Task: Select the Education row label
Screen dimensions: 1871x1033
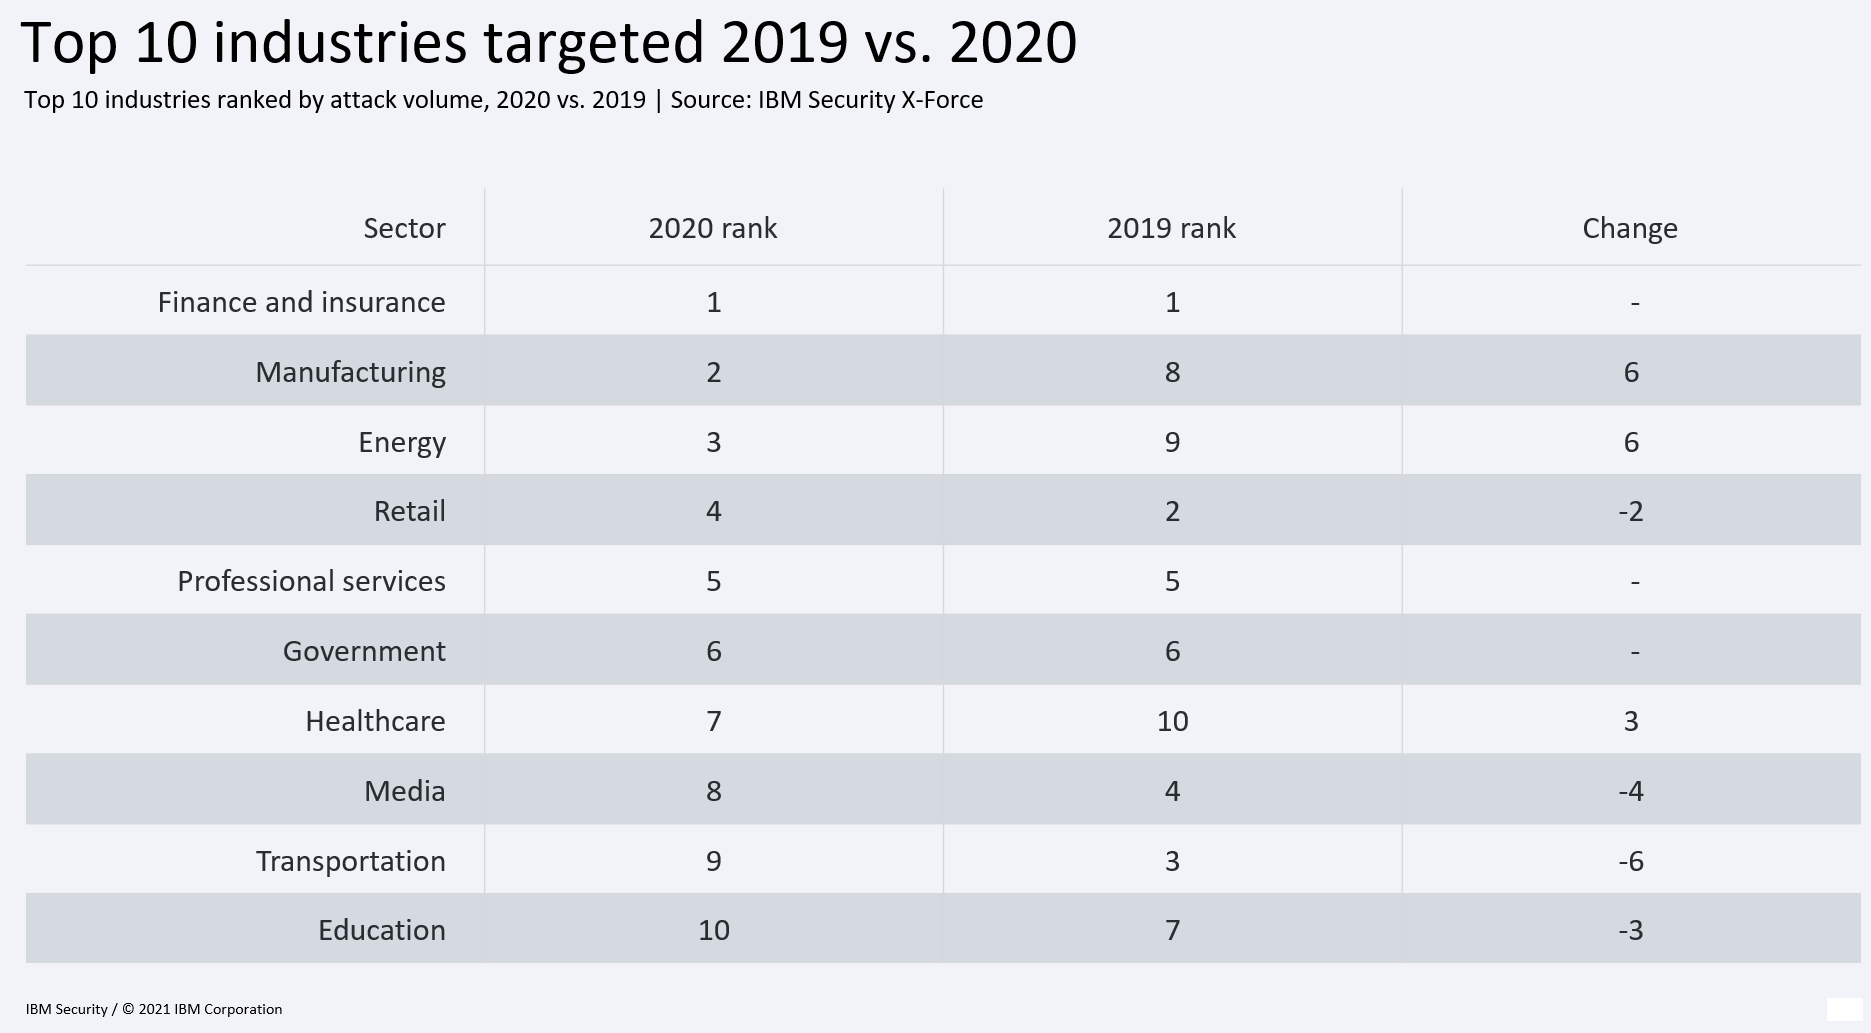Action: (x=381, y=930)
